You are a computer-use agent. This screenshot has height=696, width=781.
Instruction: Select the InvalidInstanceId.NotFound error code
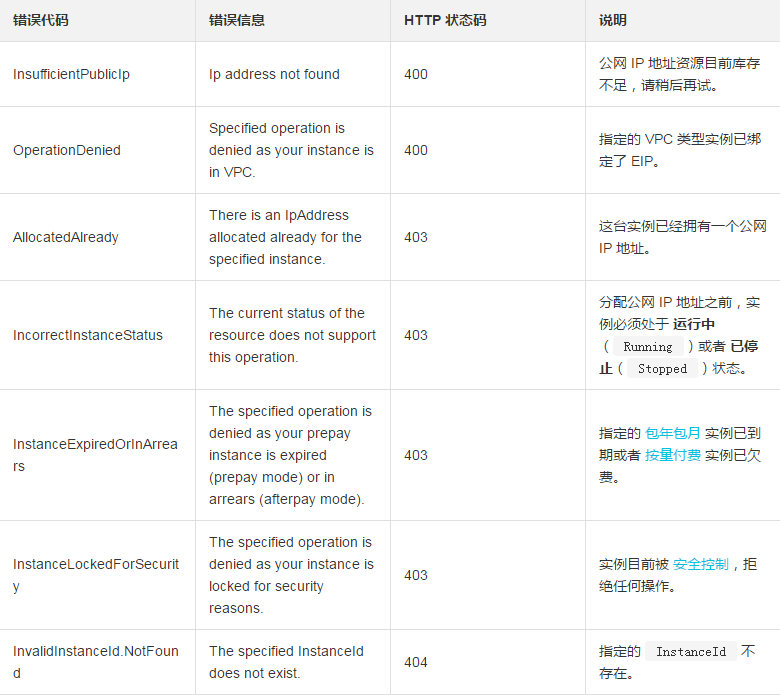pyautogui.click(x=95, y=662)
